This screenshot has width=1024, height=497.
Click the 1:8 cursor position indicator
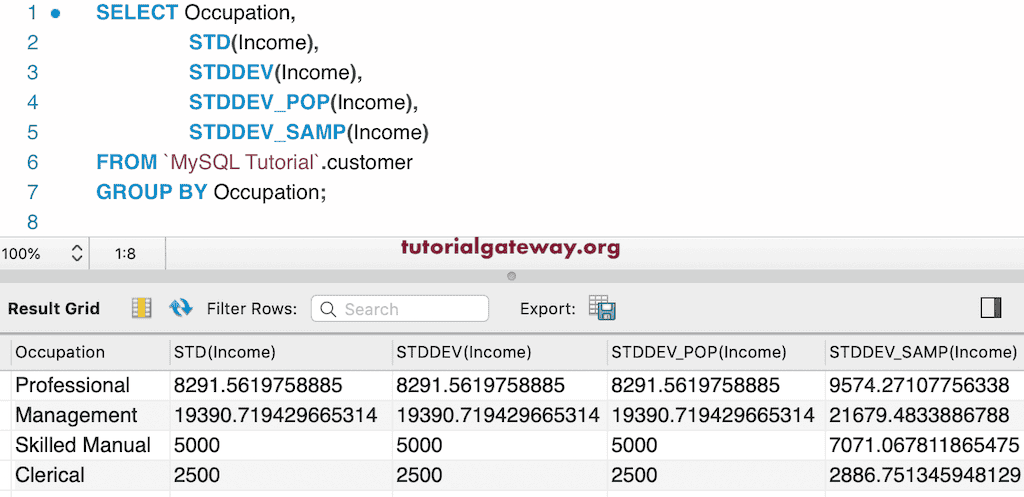[125, 253]
